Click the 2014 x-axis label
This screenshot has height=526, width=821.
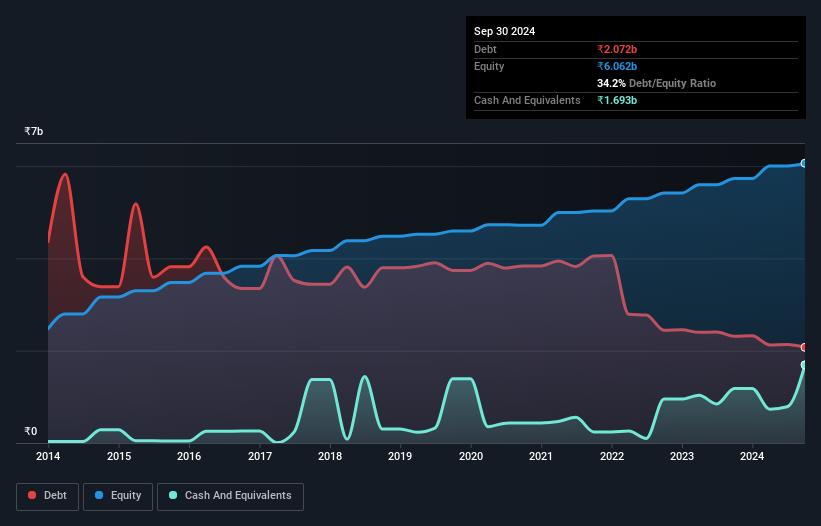point(48,456)
